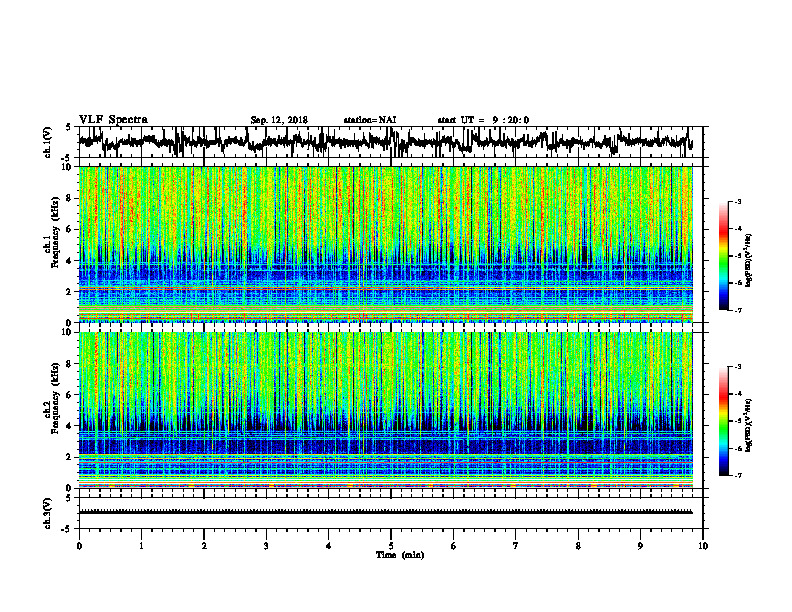
Task: Click the "start UT = 9 : 20: 0" text
Action: pos(483,120)
